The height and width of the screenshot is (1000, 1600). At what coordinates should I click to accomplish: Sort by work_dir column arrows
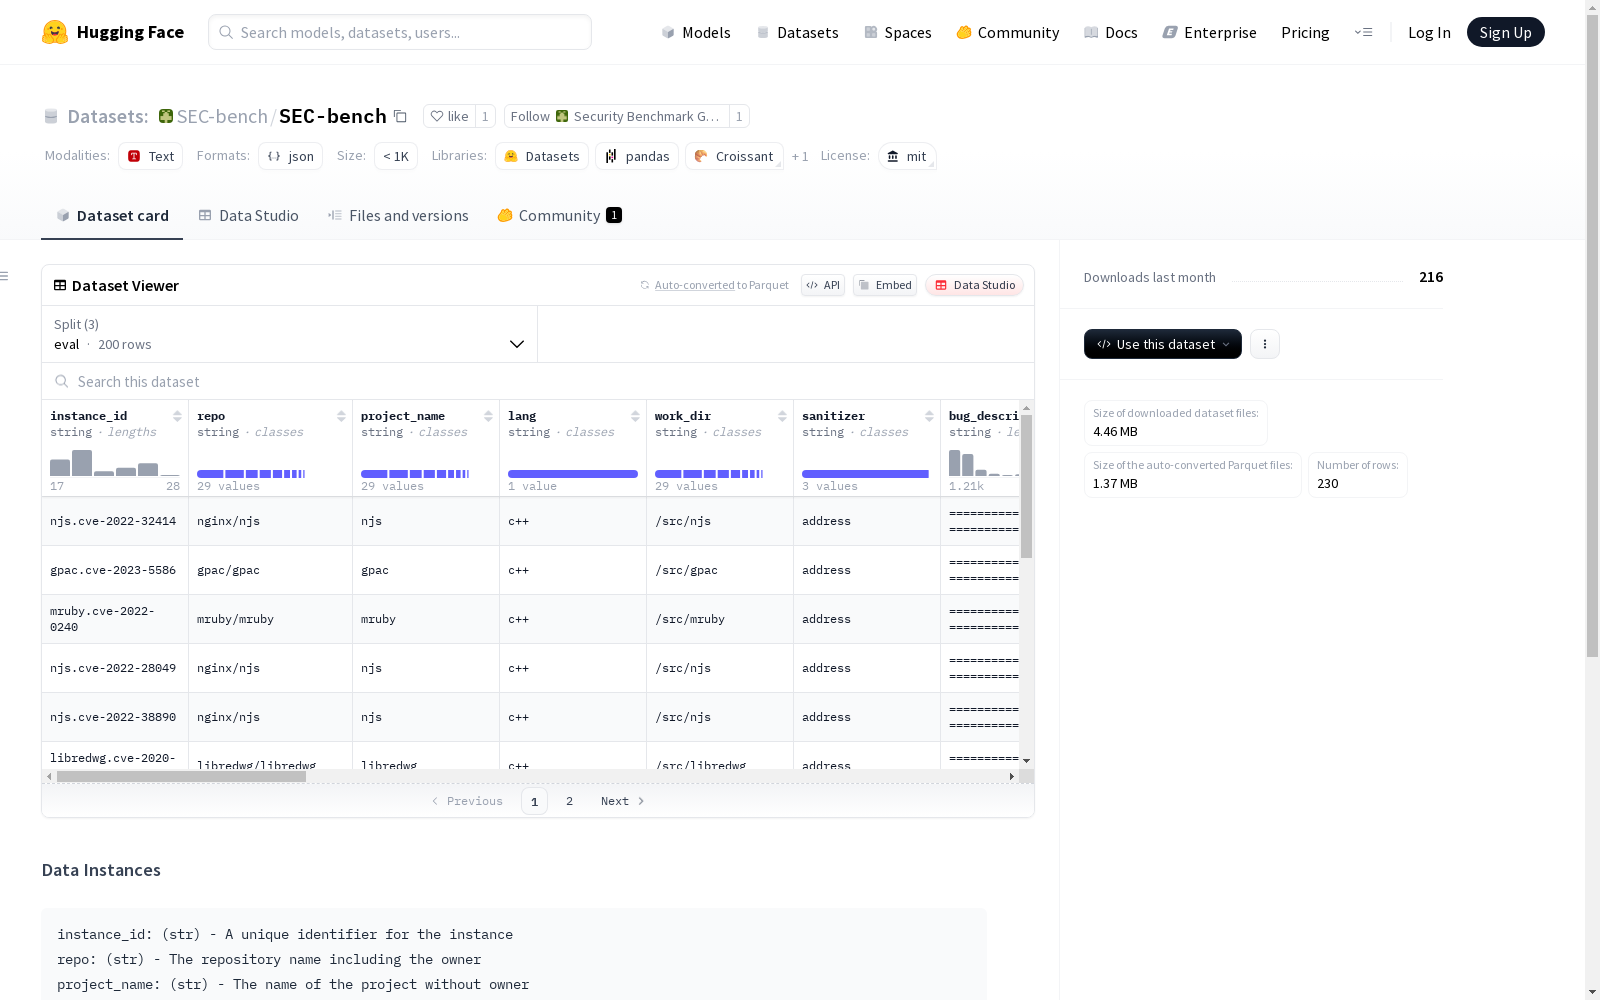click(782, 416)
